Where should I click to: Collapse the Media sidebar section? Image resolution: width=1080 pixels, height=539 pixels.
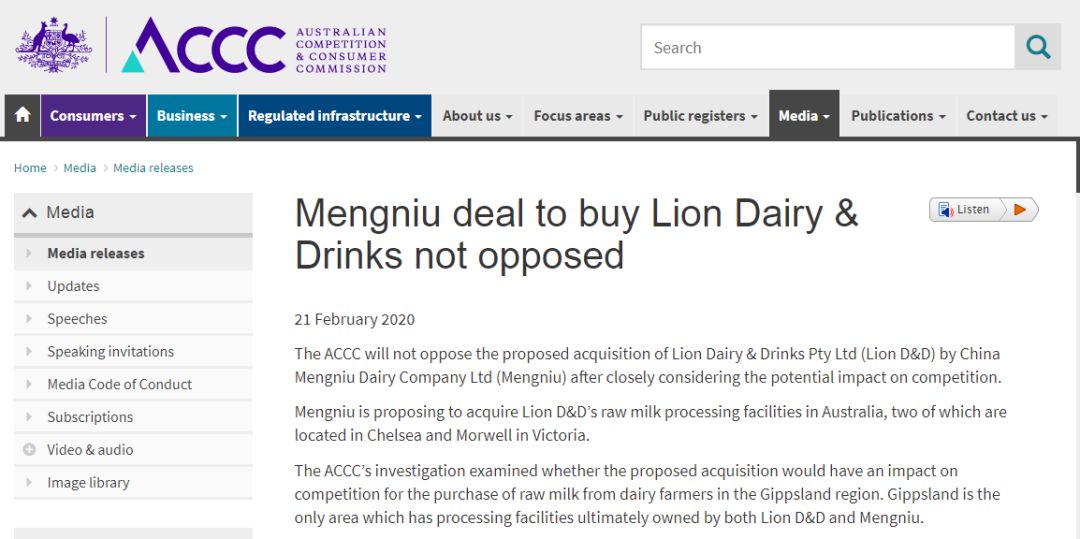coord(30,213)
